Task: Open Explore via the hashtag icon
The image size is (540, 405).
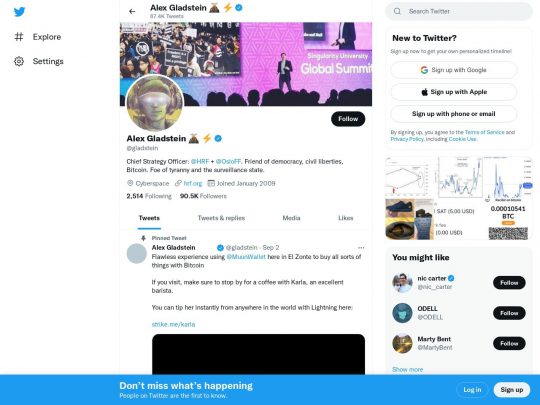Action: tap(19, 37)
